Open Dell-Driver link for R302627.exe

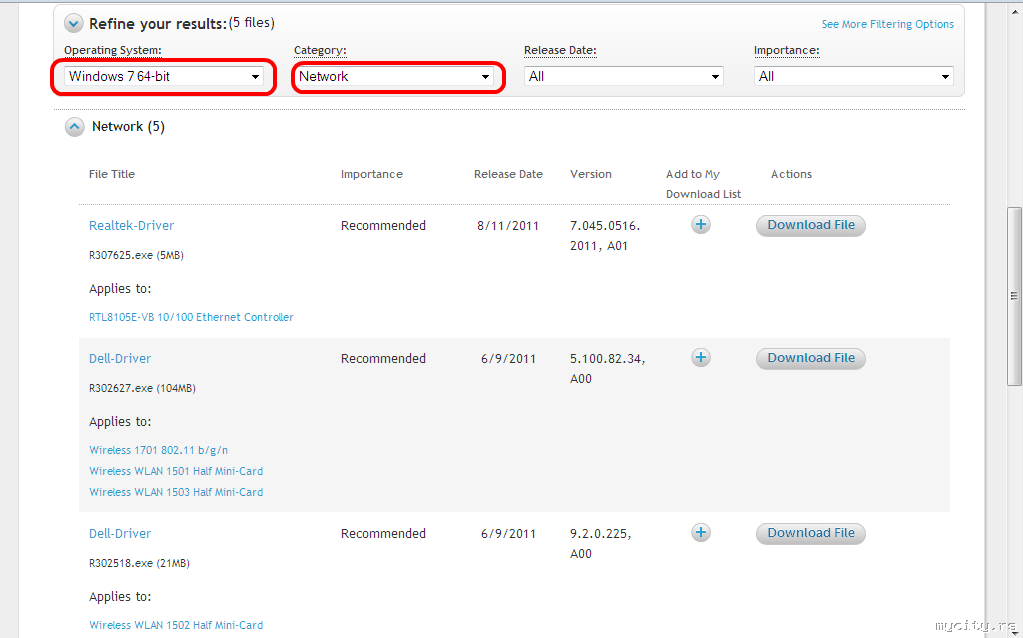click(x=119, y=359)
